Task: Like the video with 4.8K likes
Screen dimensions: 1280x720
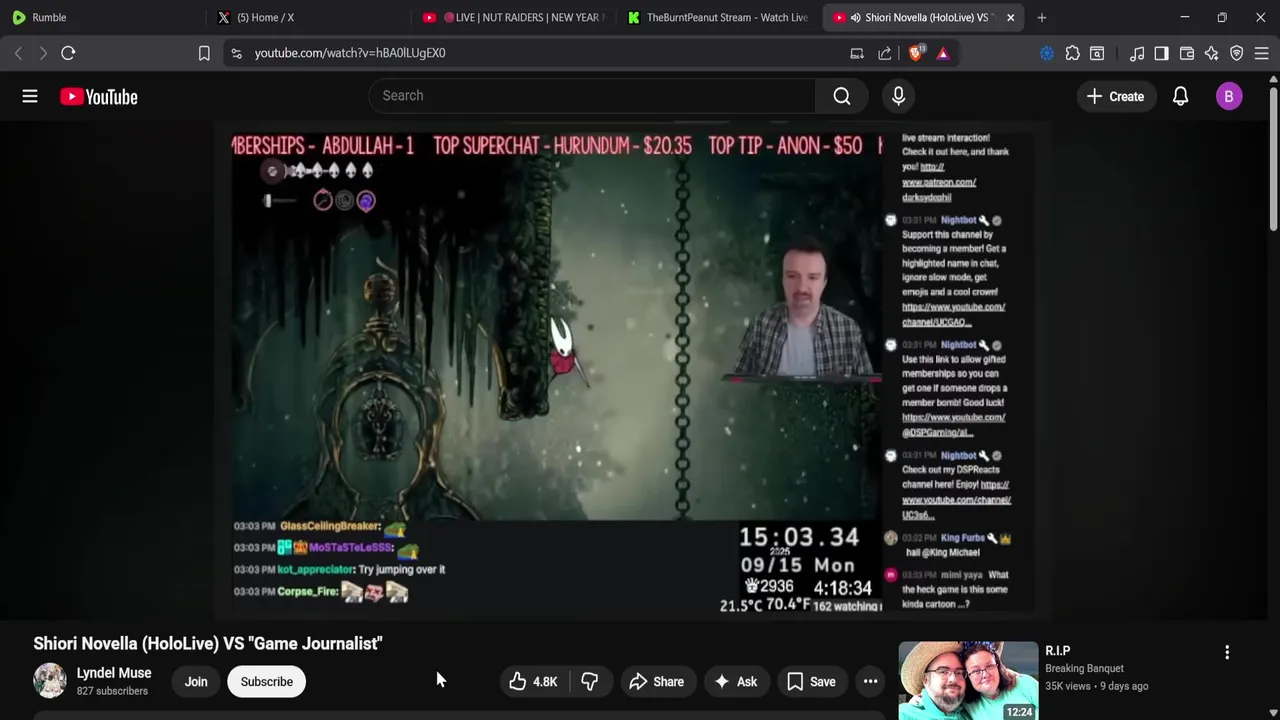Action: [532, 682]
